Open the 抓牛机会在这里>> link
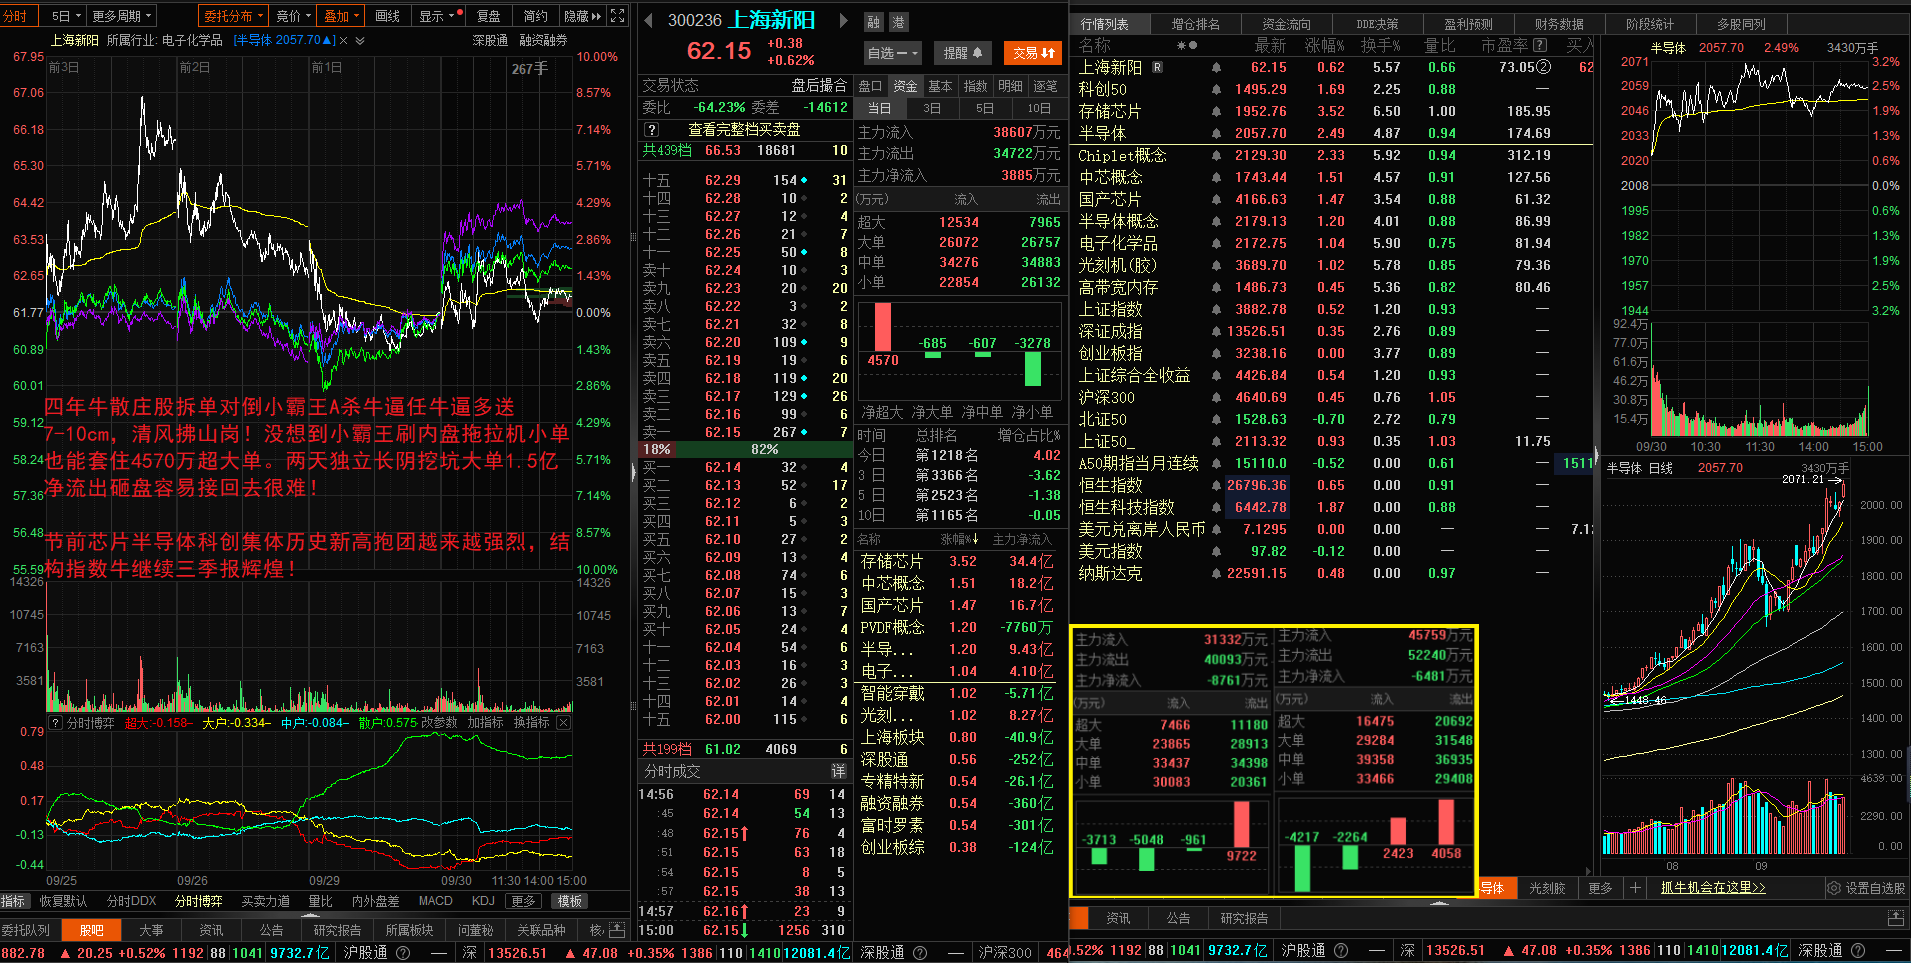The height and width of the screenshot is (963, 1911). 1713,888
